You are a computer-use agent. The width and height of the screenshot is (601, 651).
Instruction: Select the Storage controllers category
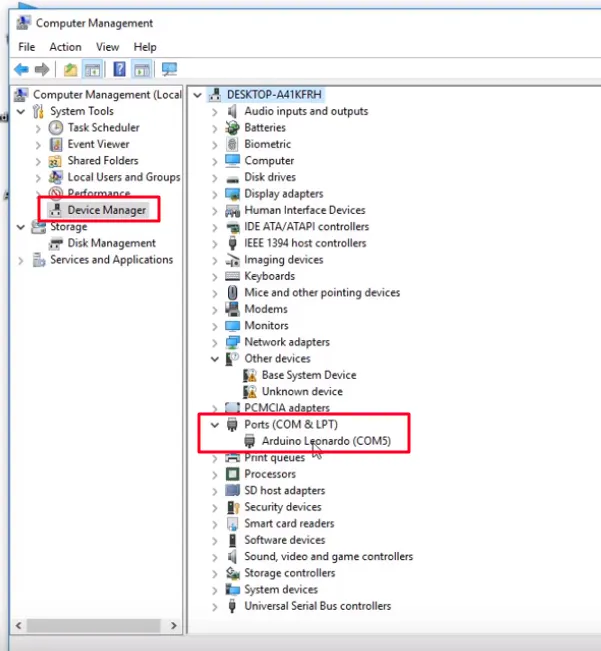point(290,573)
